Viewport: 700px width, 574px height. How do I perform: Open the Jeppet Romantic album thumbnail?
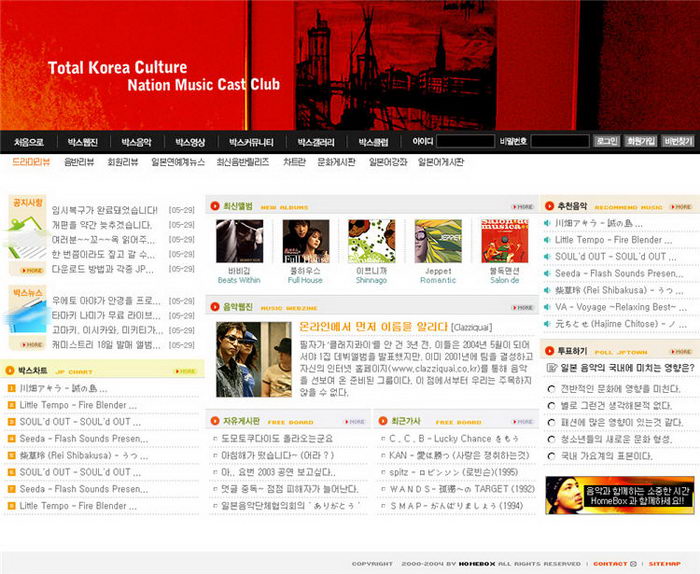(x=437, y=241)
